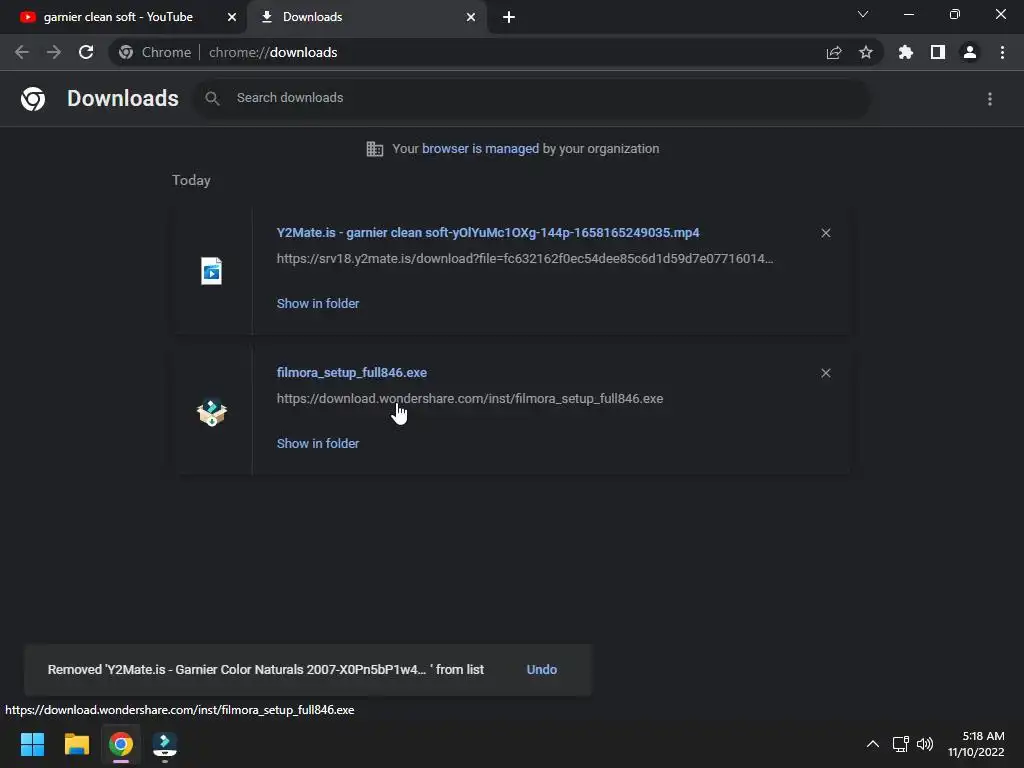Screen dimensions: 1024x768
Task: Open the network status tray icon
Action: point(901,744)
